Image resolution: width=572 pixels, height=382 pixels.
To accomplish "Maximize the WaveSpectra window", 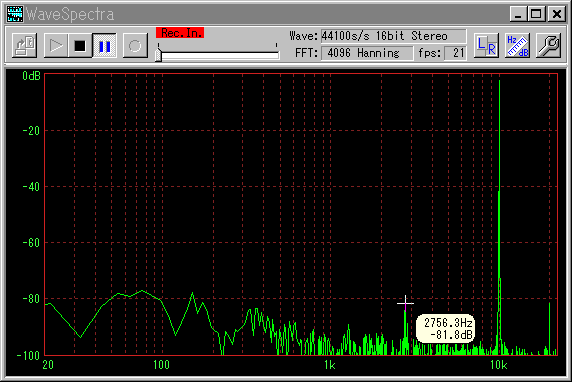I will (x=536, y=14).
